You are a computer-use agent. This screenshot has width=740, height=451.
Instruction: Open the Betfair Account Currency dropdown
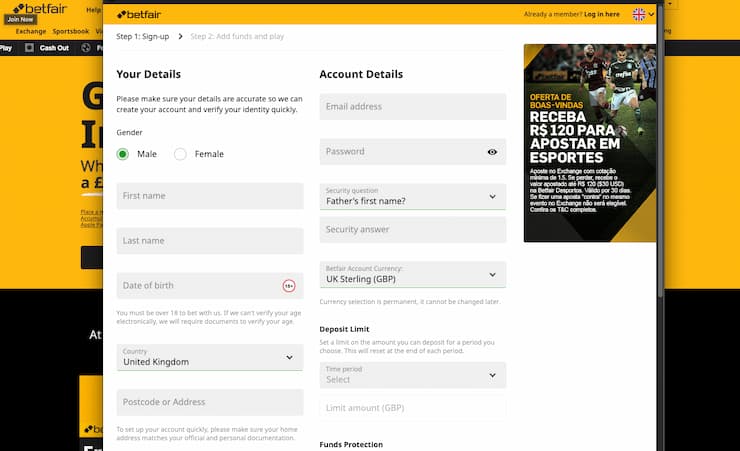pyautogui.click(x=413, y=275)
